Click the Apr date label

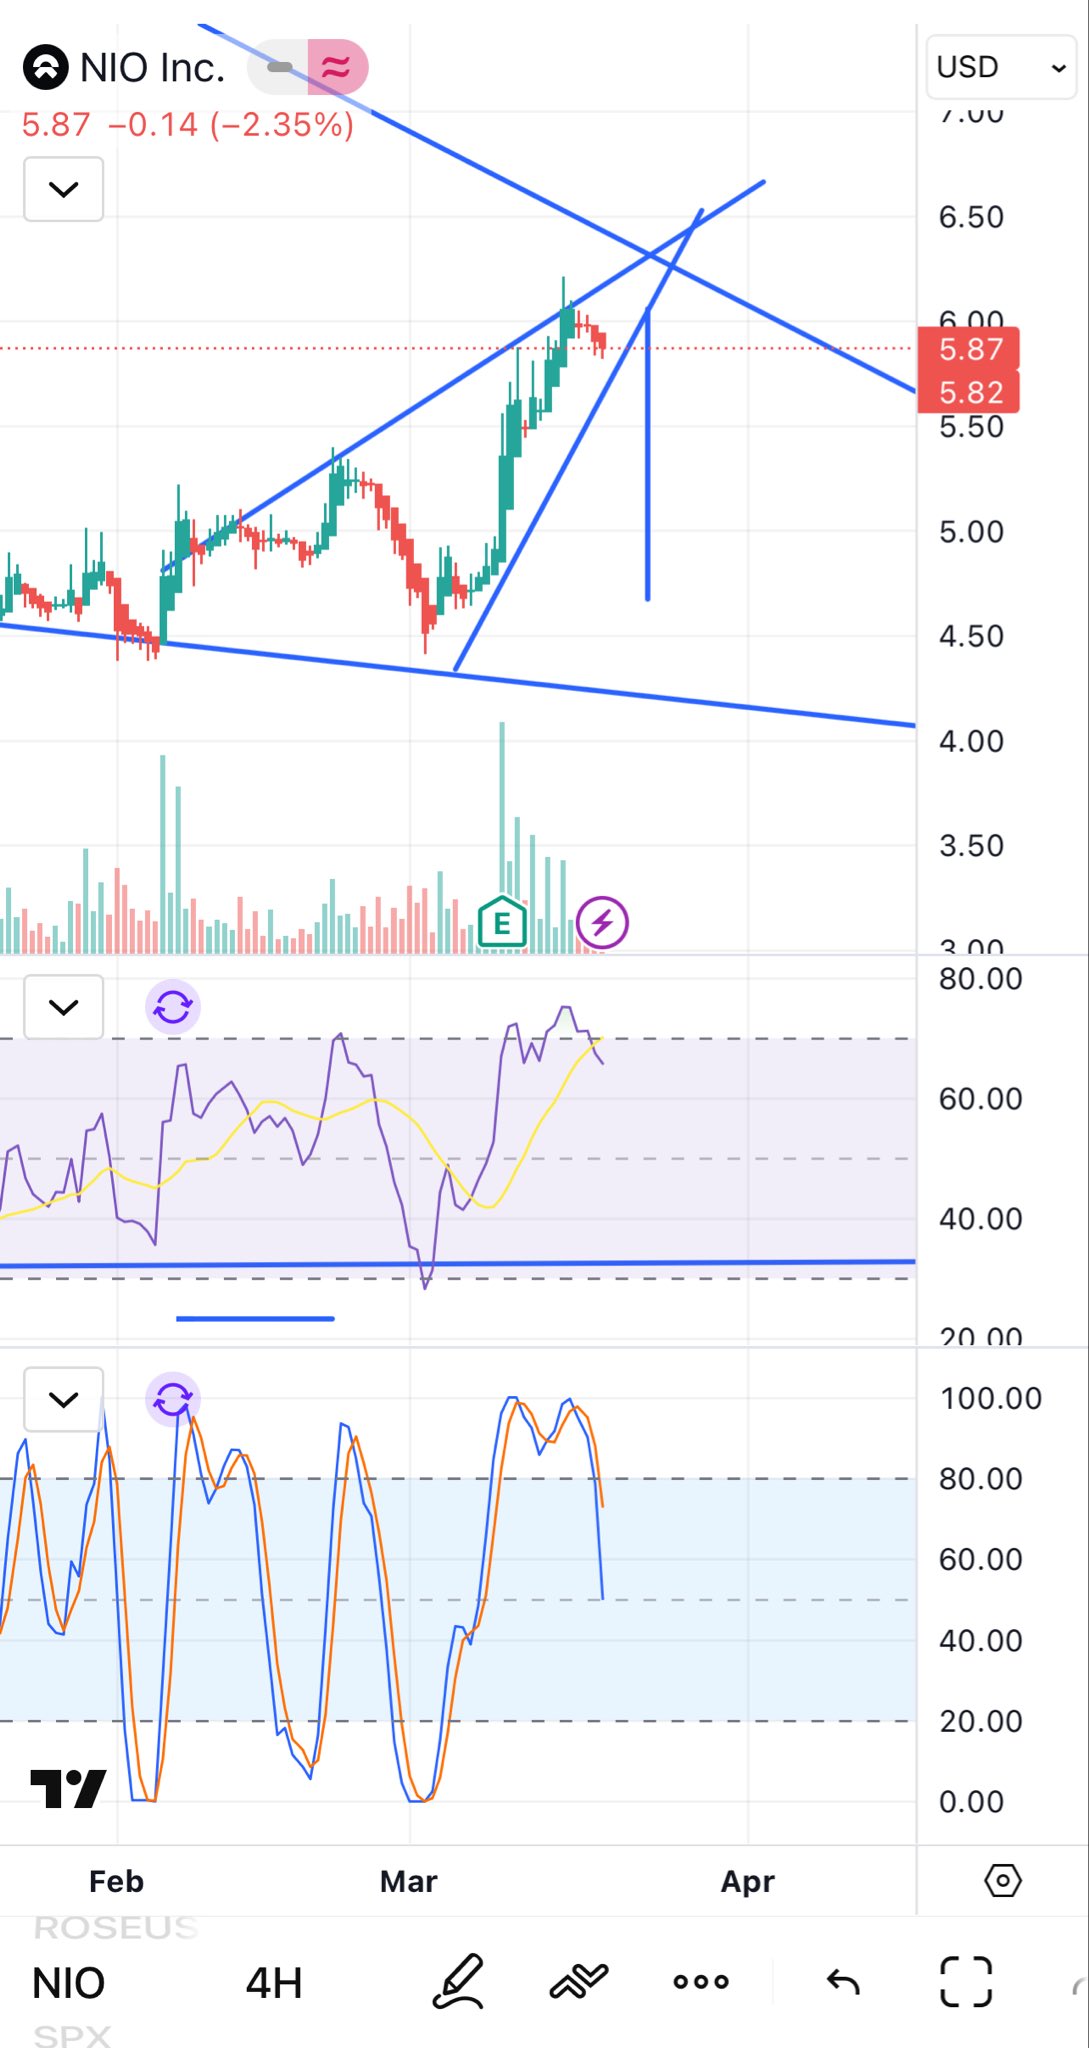click(x=748, y=1882)
